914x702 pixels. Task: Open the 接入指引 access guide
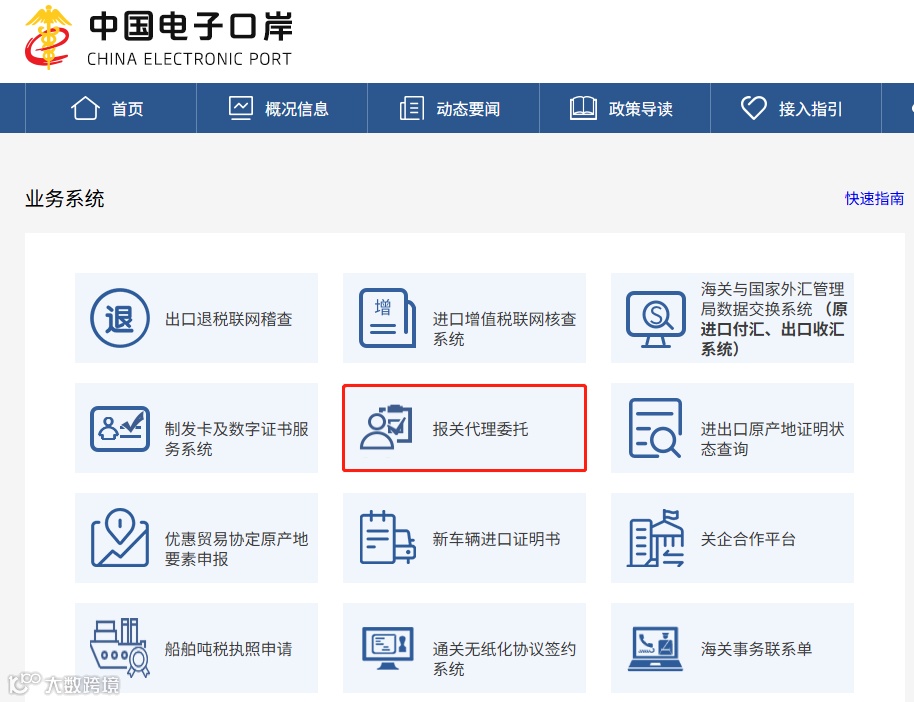pos(796,107)
